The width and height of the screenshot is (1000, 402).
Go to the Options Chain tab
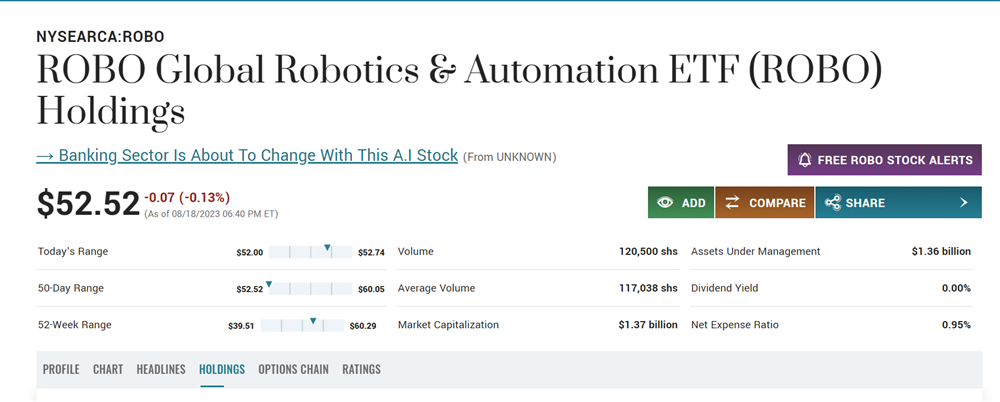tap(293, 369)
